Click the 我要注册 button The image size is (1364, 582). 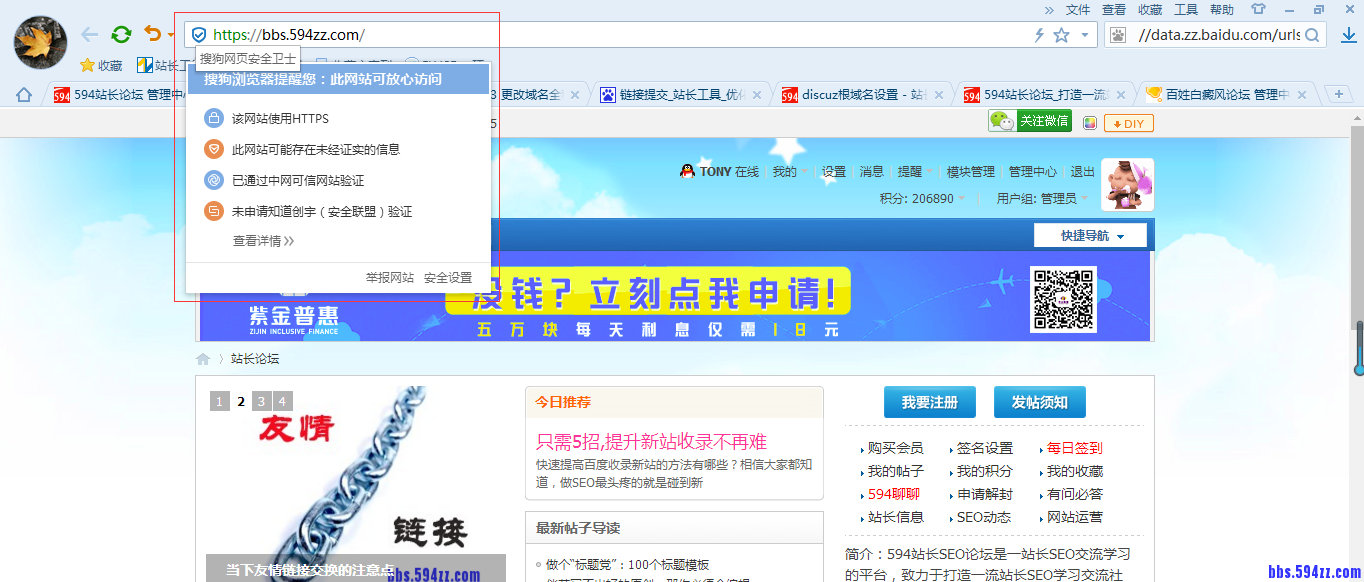[929, 401]
